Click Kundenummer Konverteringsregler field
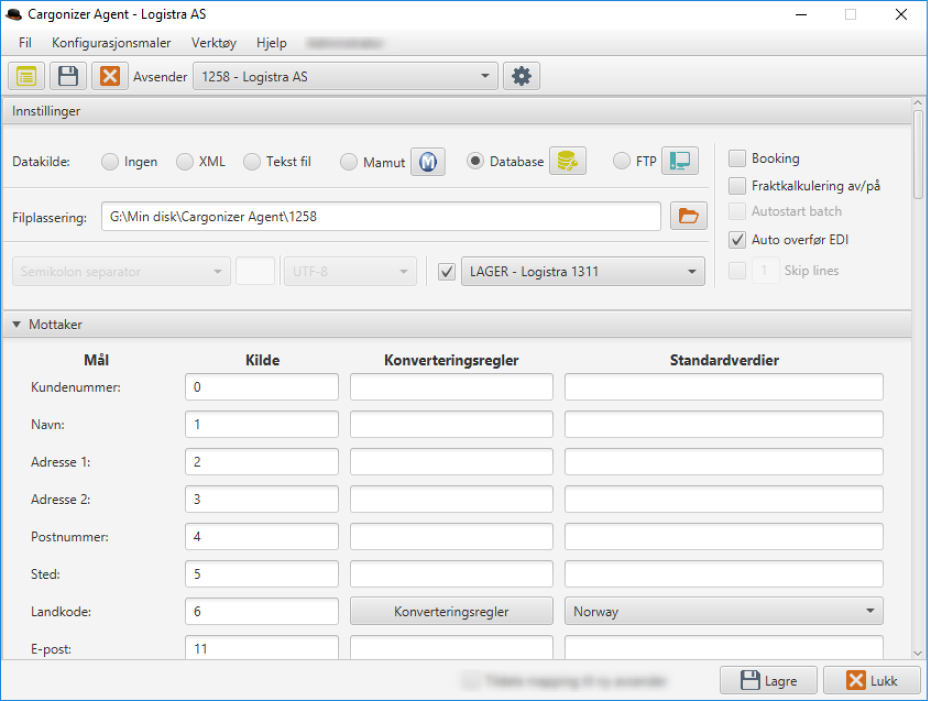The height and width of the screenshot is (701, 928). [452, 387]
